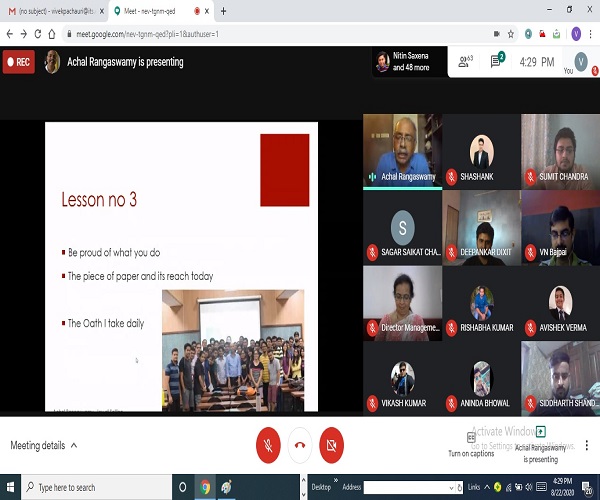Close the Gmail browser tab
The image size is (600, 500).
point(102,11)
